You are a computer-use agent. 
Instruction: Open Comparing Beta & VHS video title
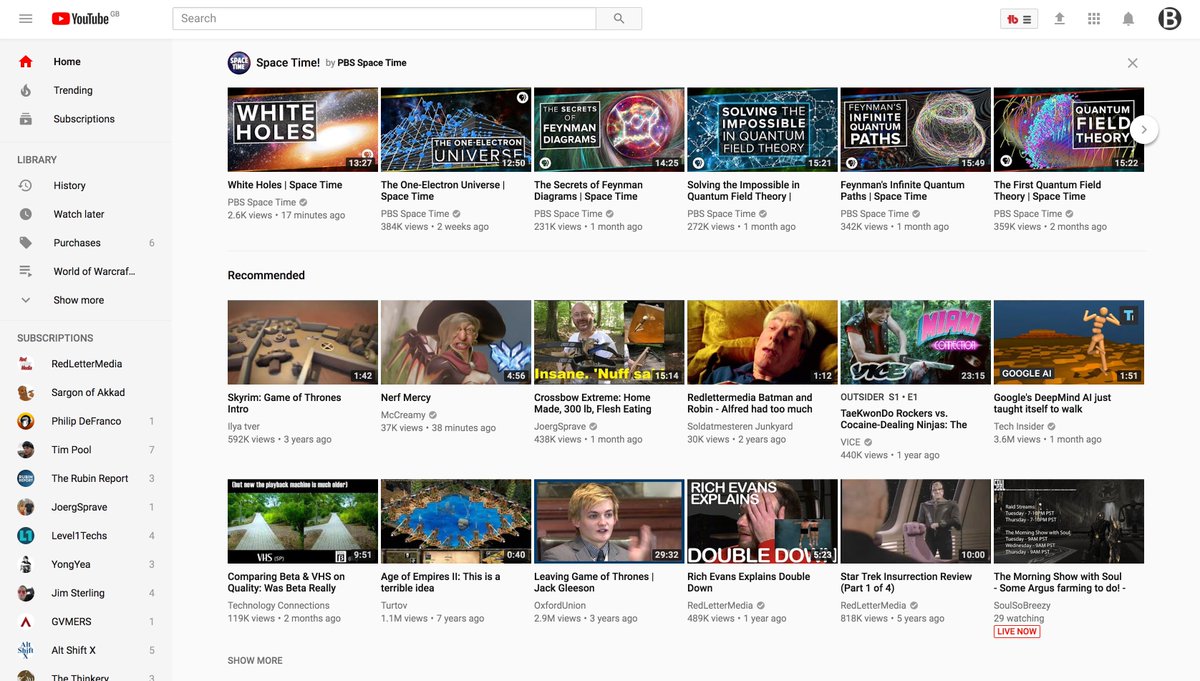coord(286,582)
